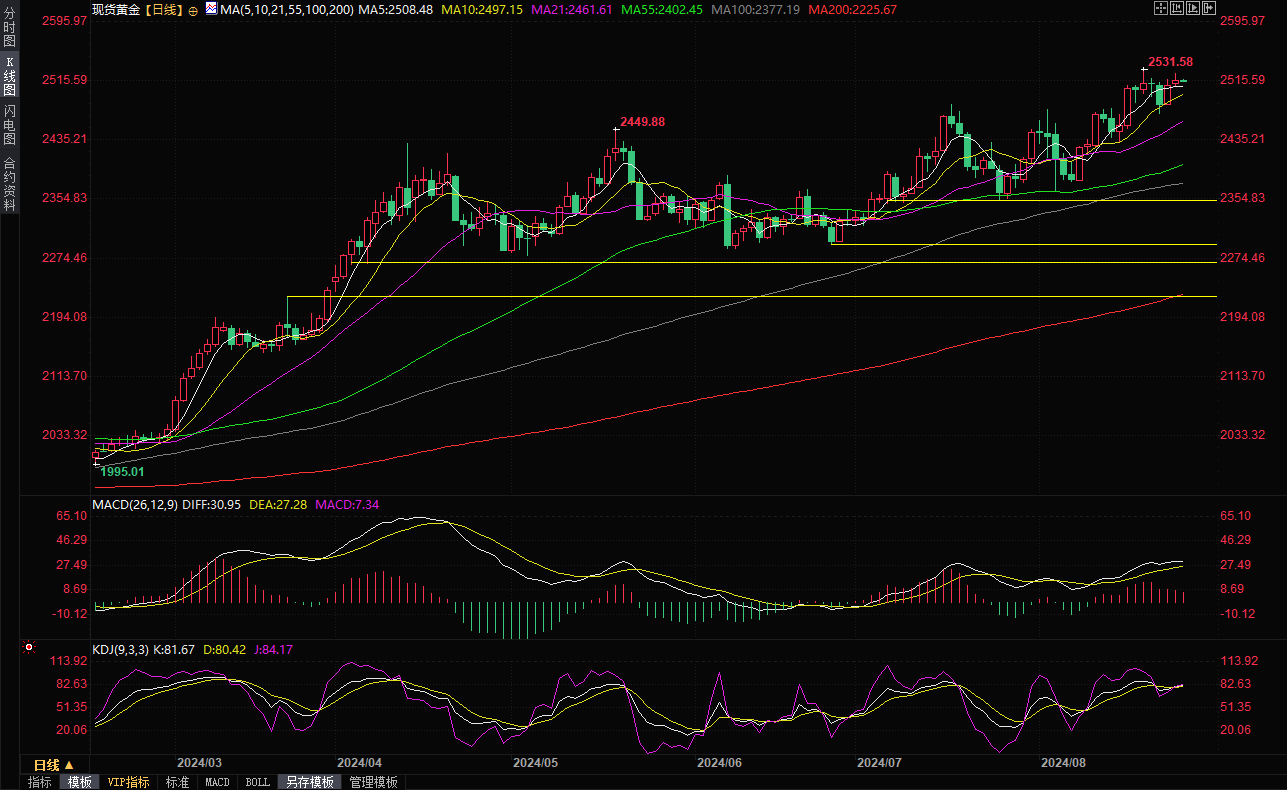Image resolution: width=1287 pixels, height=790 pixels.
Task: Select the 标准 template
Action: click(x=177, y=782)
